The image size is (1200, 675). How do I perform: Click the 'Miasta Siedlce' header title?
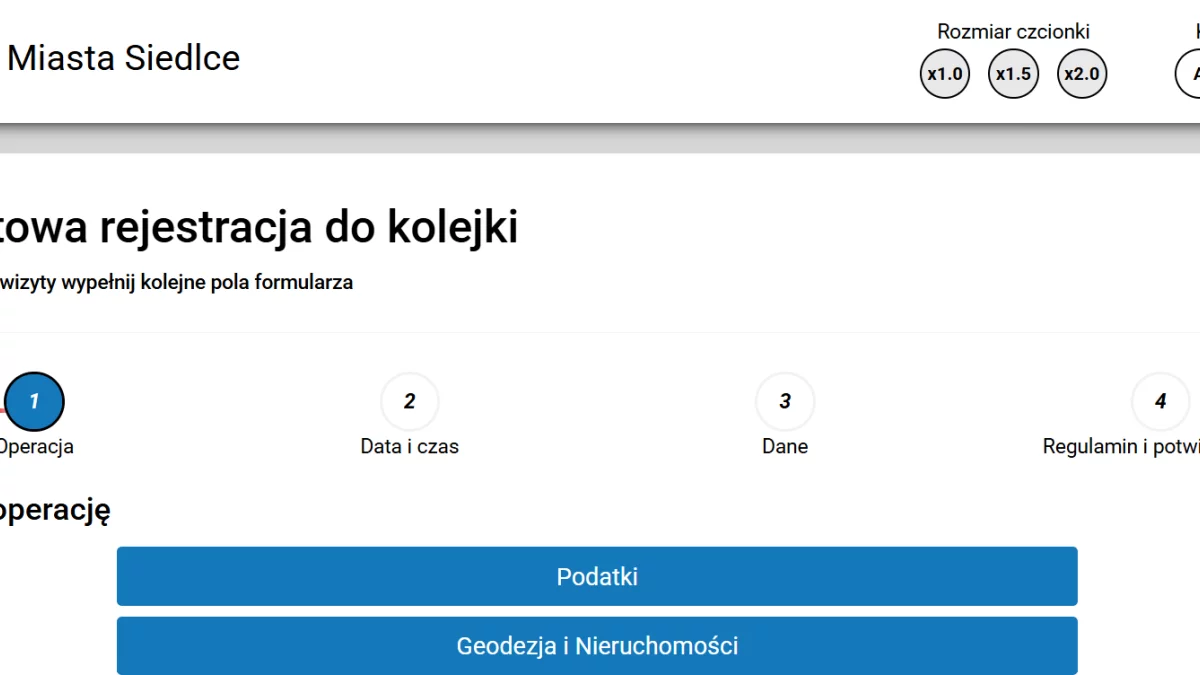(x=124, y=58)
